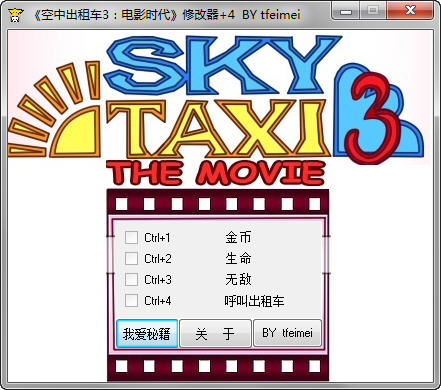This screenshot has height=390, width=441.
Task: Minimize the trainer window
Action: click(x=346, y=10)
